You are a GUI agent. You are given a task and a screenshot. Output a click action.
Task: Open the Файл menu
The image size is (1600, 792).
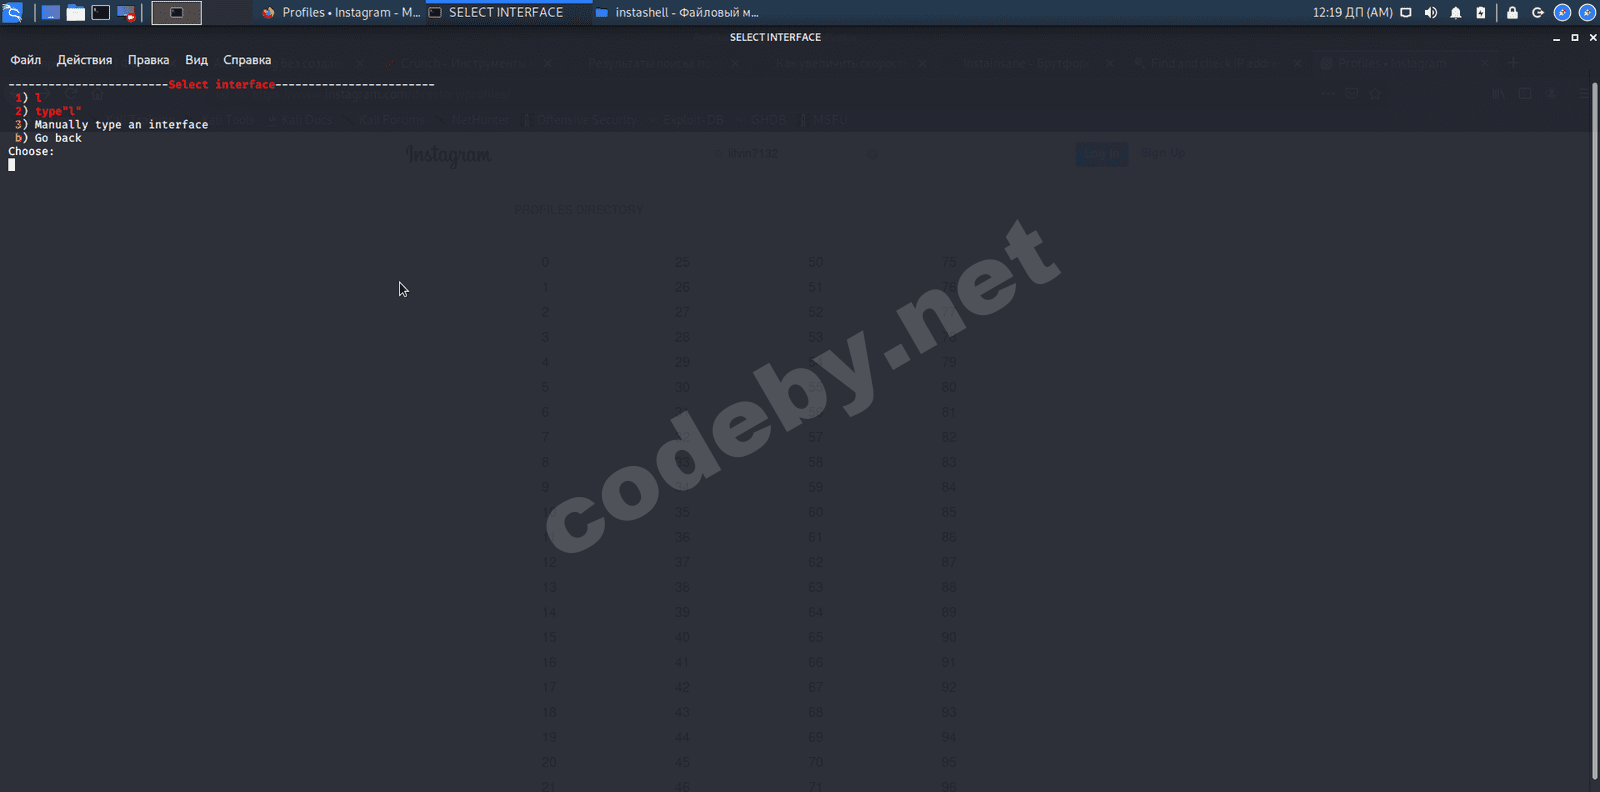tap(26, 60)
